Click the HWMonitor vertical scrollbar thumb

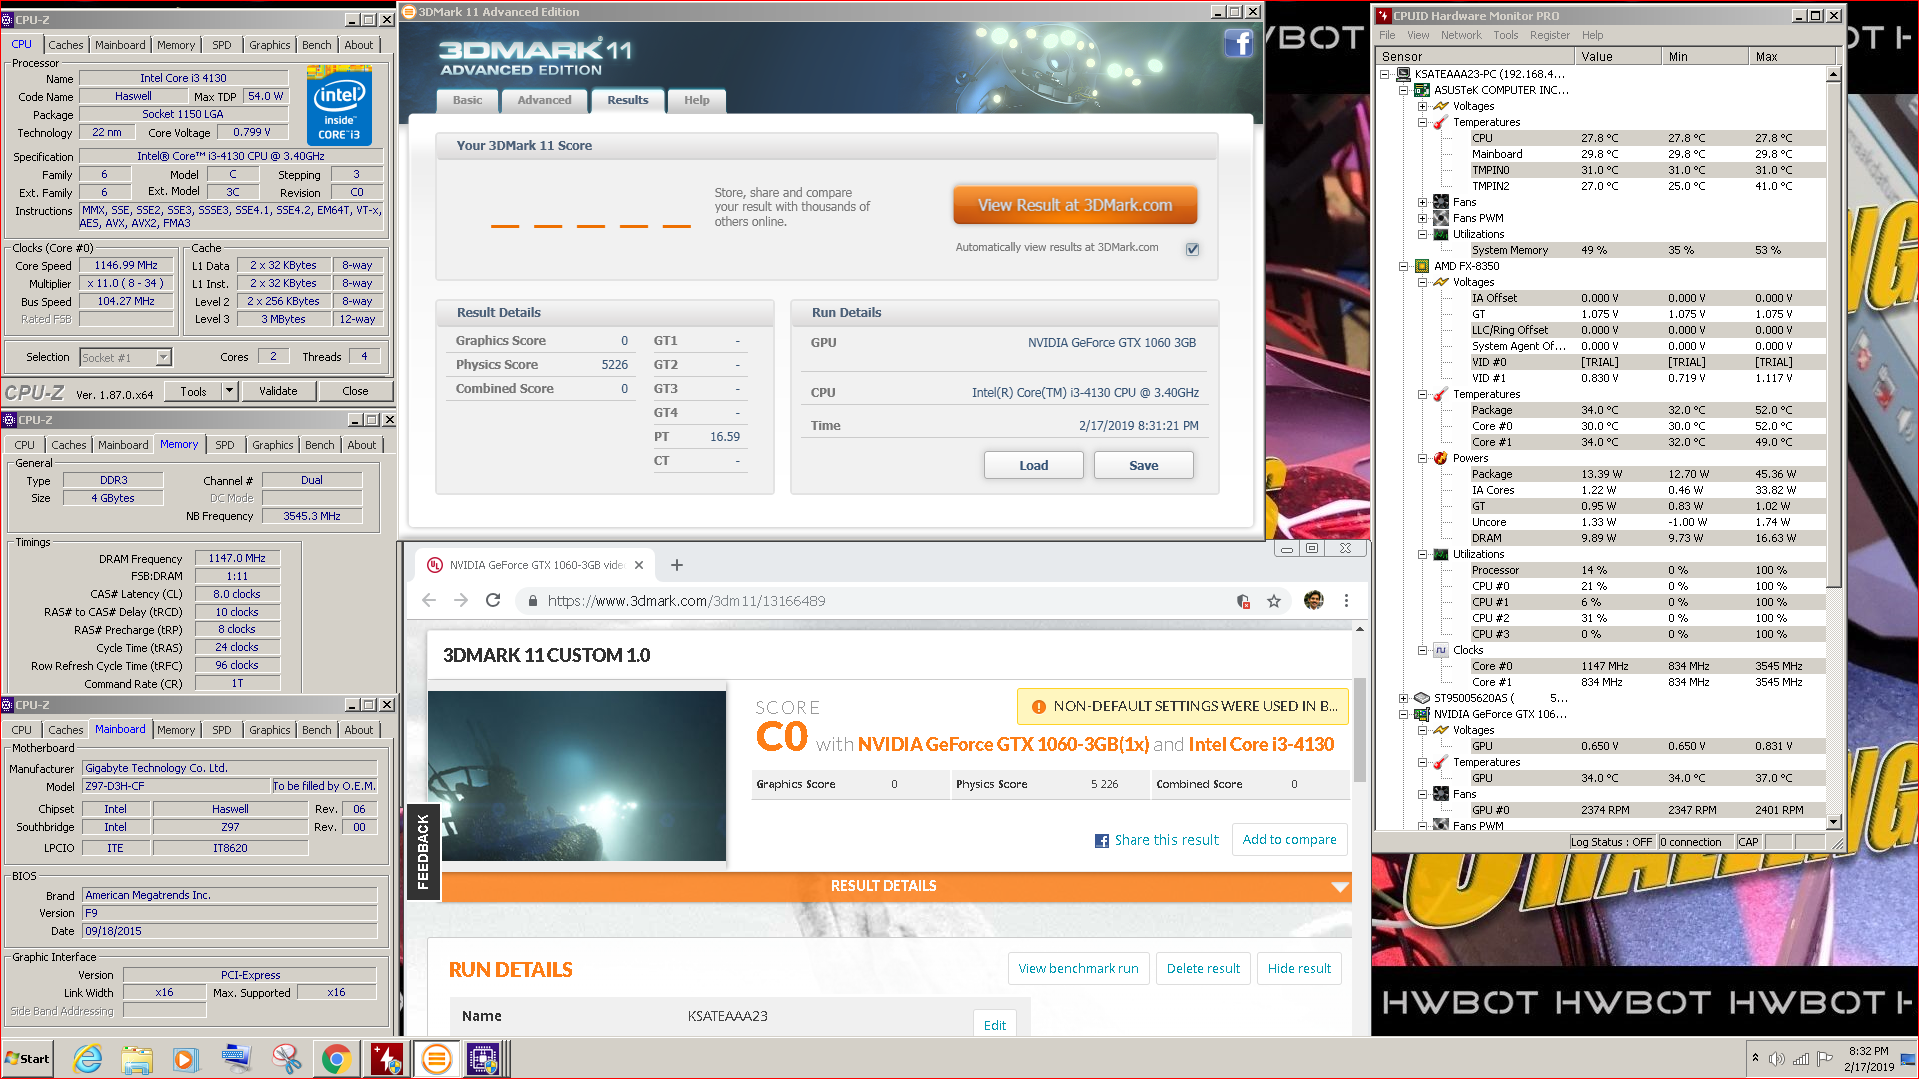(x=1833, y=335)
